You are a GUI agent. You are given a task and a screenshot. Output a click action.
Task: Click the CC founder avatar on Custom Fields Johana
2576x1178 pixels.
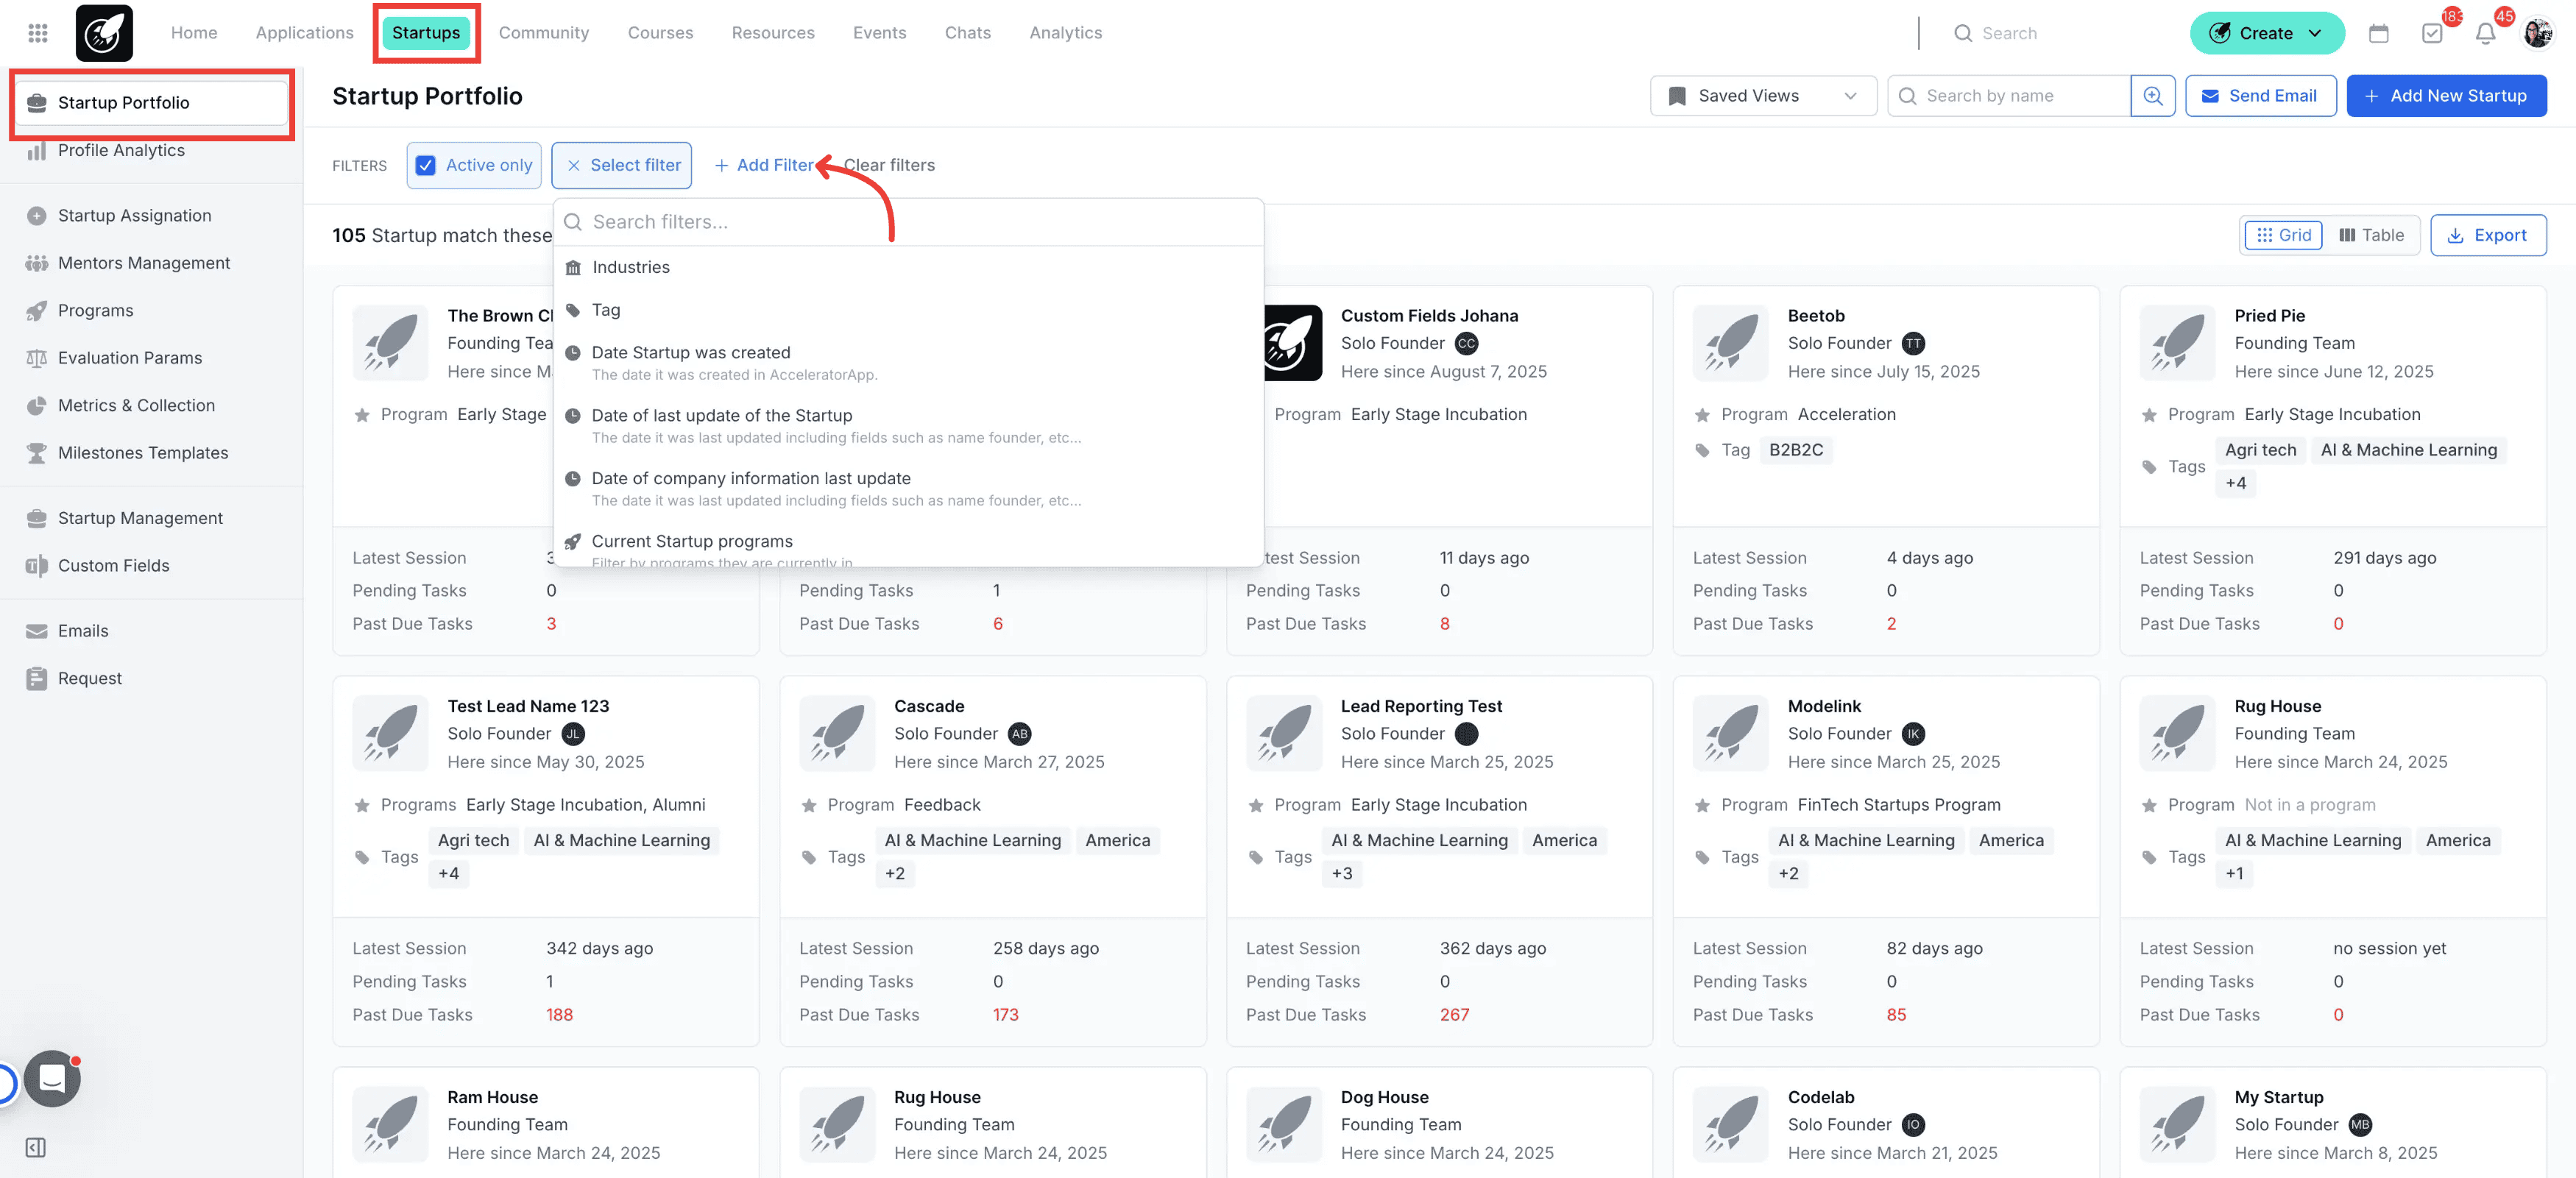pos(1466,343)
